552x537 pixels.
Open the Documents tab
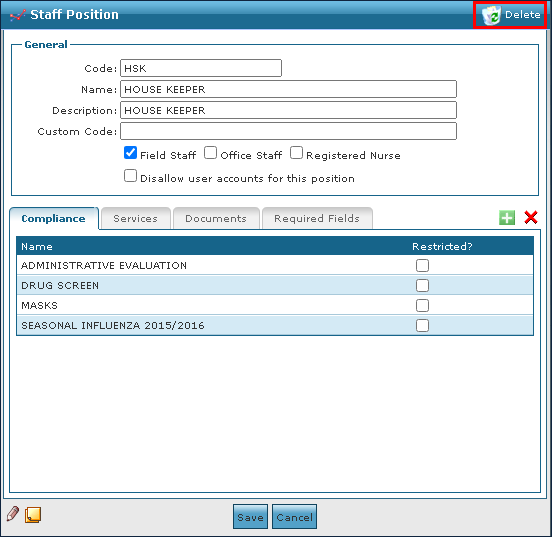[216, 218]
